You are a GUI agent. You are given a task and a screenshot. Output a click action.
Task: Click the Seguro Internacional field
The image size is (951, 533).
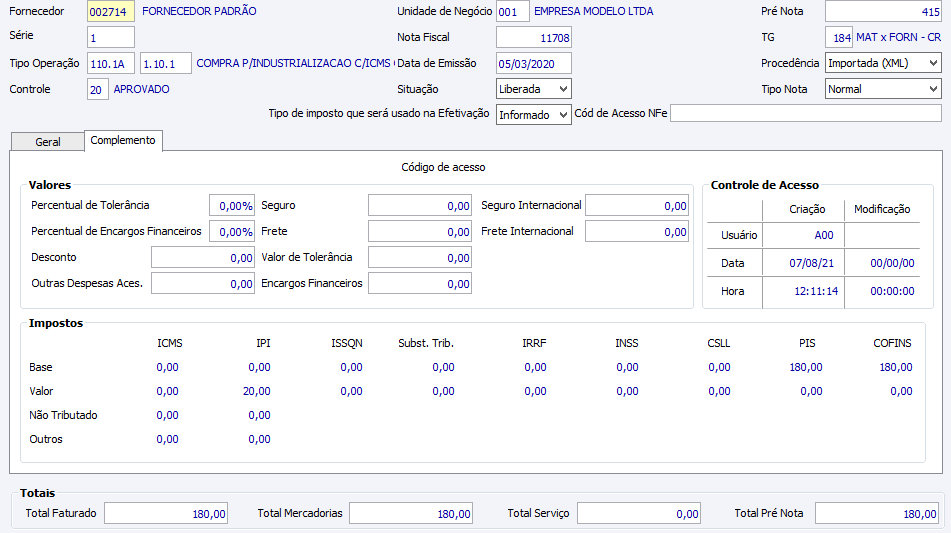tap(637, 206)
